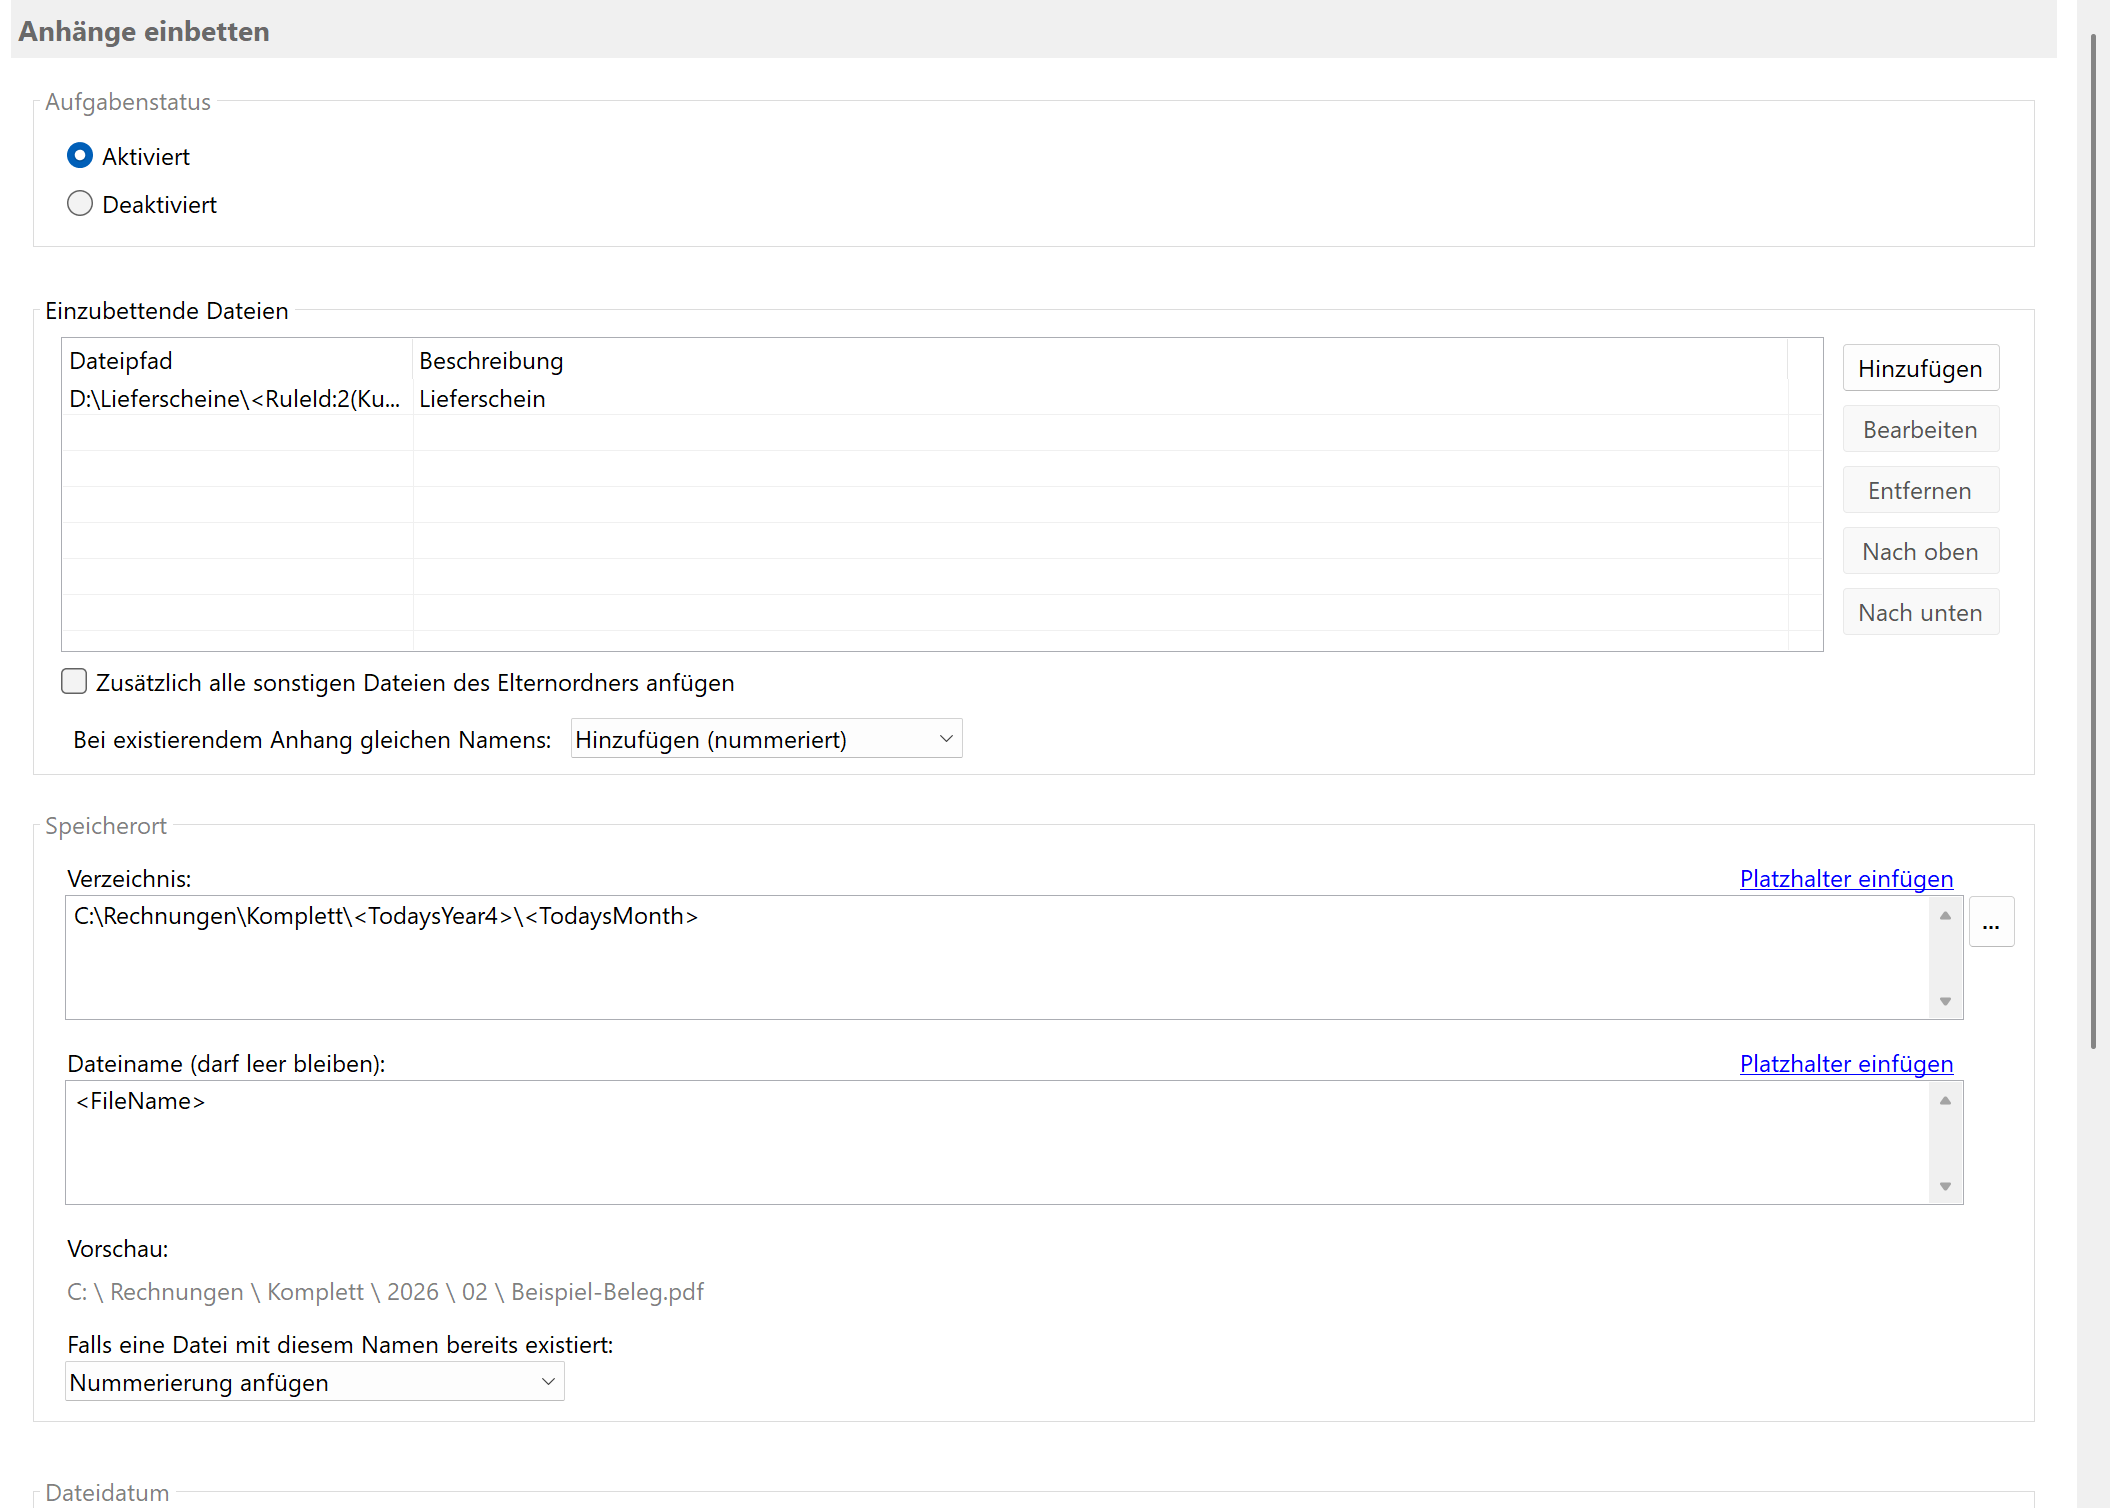Move entry up with Nach oben
Image resolution: width=2110 pixels, height=1508 pixels.
click(x=1919, y=551)
